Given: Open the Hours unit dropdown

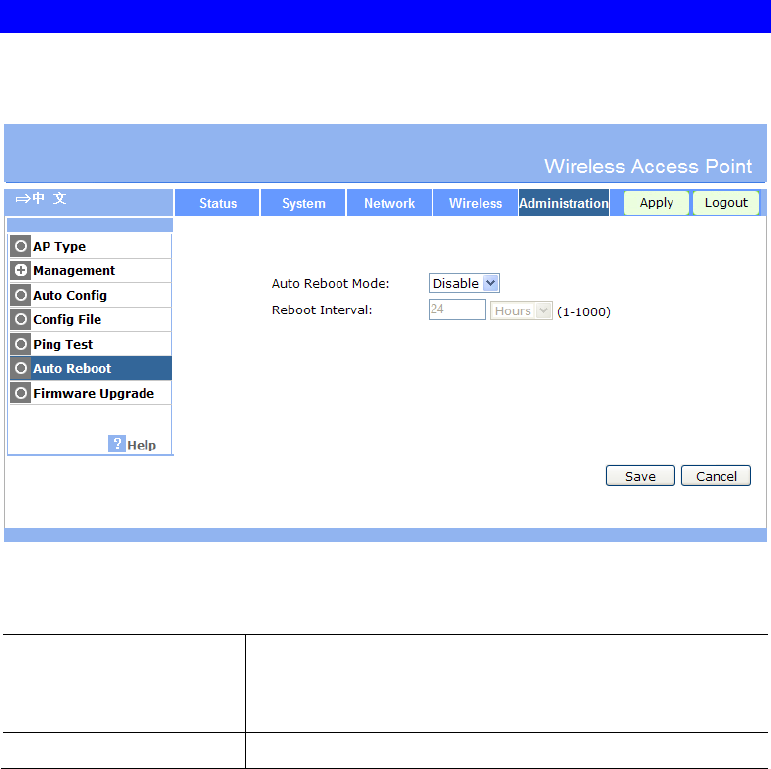Looking at the screenshot, I should click(x=521, y=311).
